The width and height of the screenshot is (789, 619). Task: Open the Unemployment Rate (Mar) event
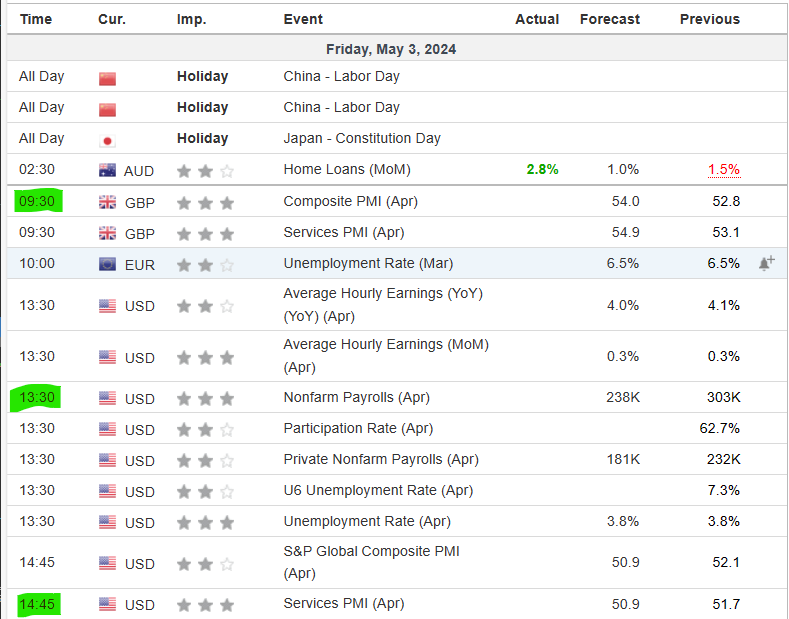point(368,263)
